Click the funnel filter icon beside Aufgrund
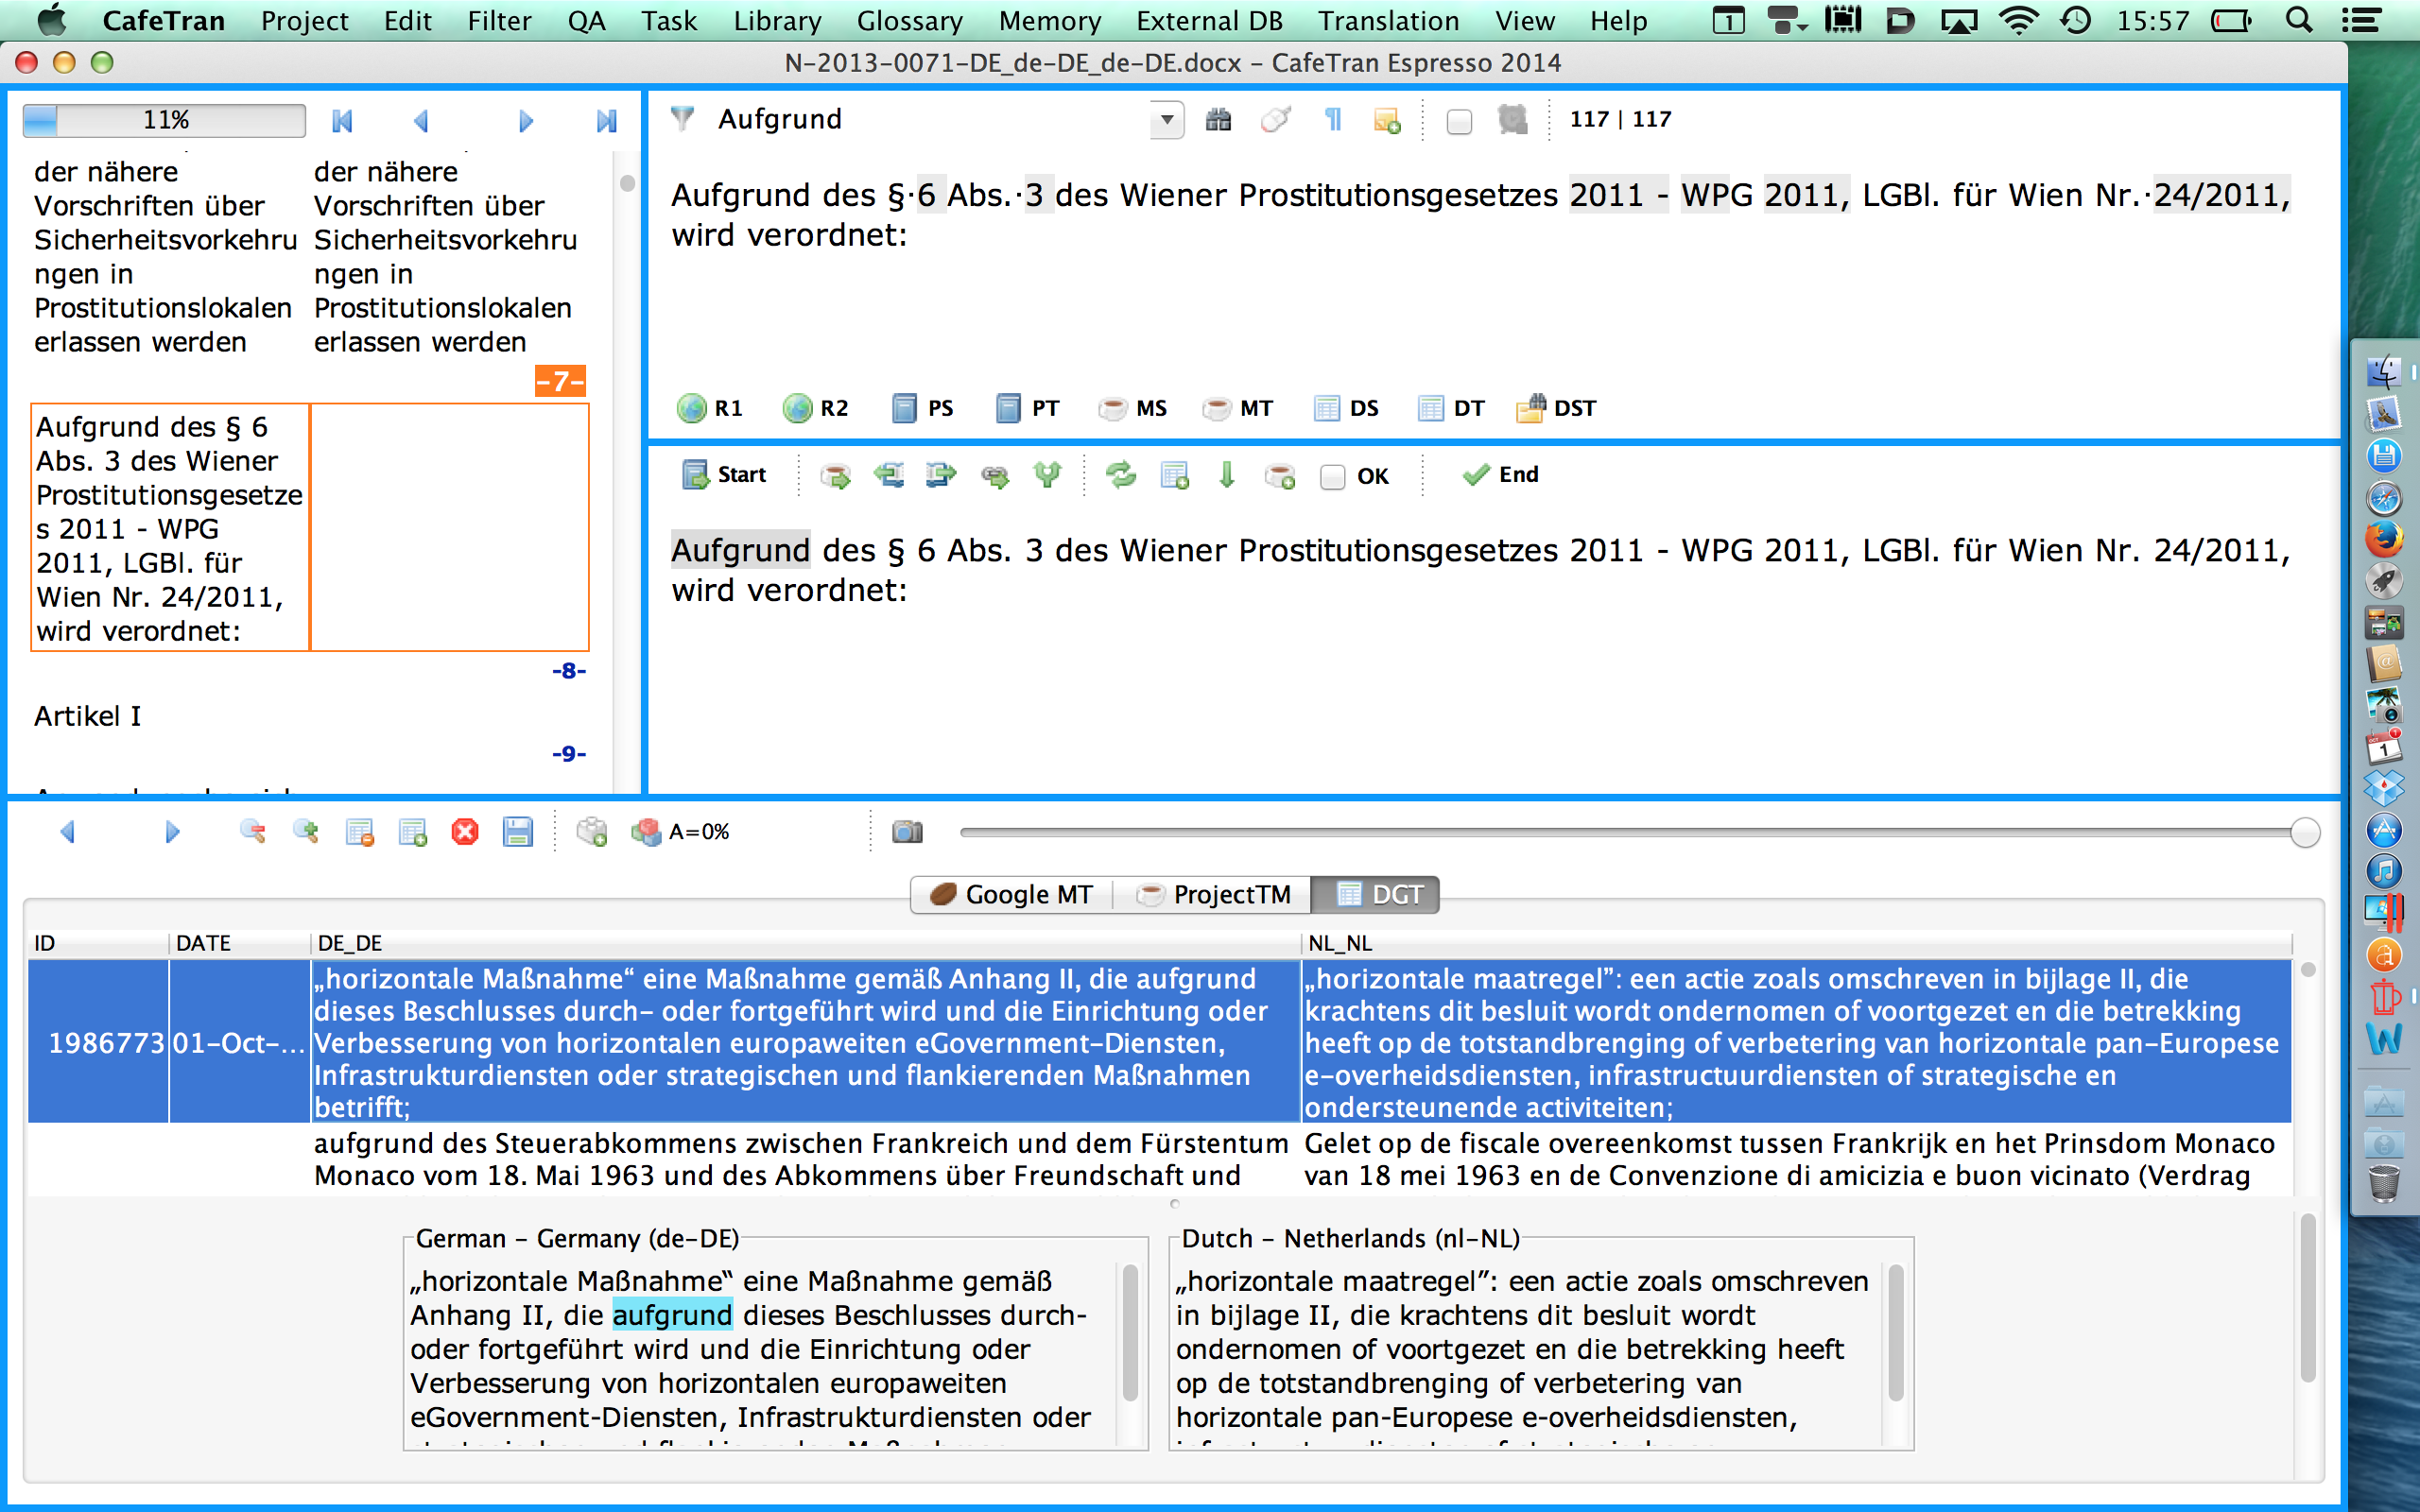Viewport: 2420px width, 1512px height. [x=683, y=119]
